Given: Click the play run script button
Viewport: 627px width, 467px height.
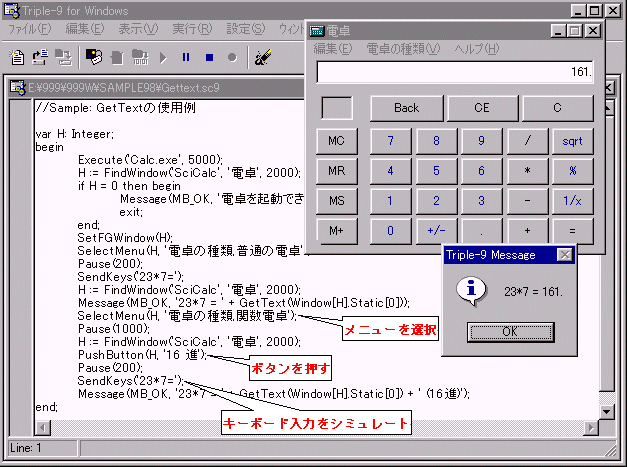Looking at the screenshot, I should 163,58.
